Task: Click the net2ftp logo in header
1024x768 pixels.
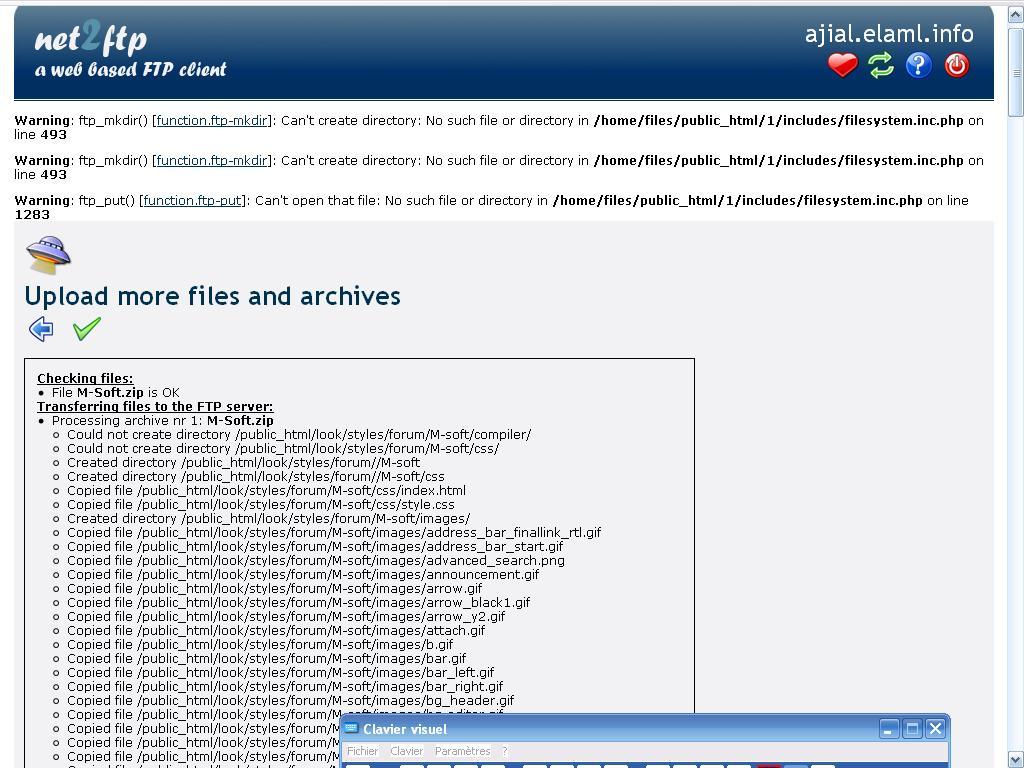Action: (131, 52)
